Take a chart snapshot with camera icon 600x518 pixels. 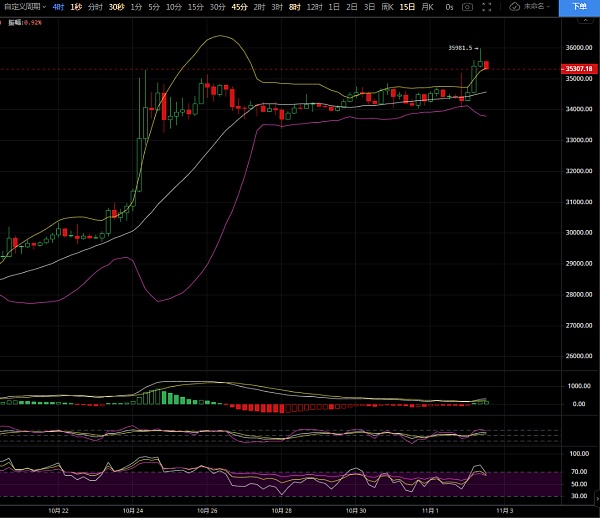pyautogui.click(x=467, y=7)
